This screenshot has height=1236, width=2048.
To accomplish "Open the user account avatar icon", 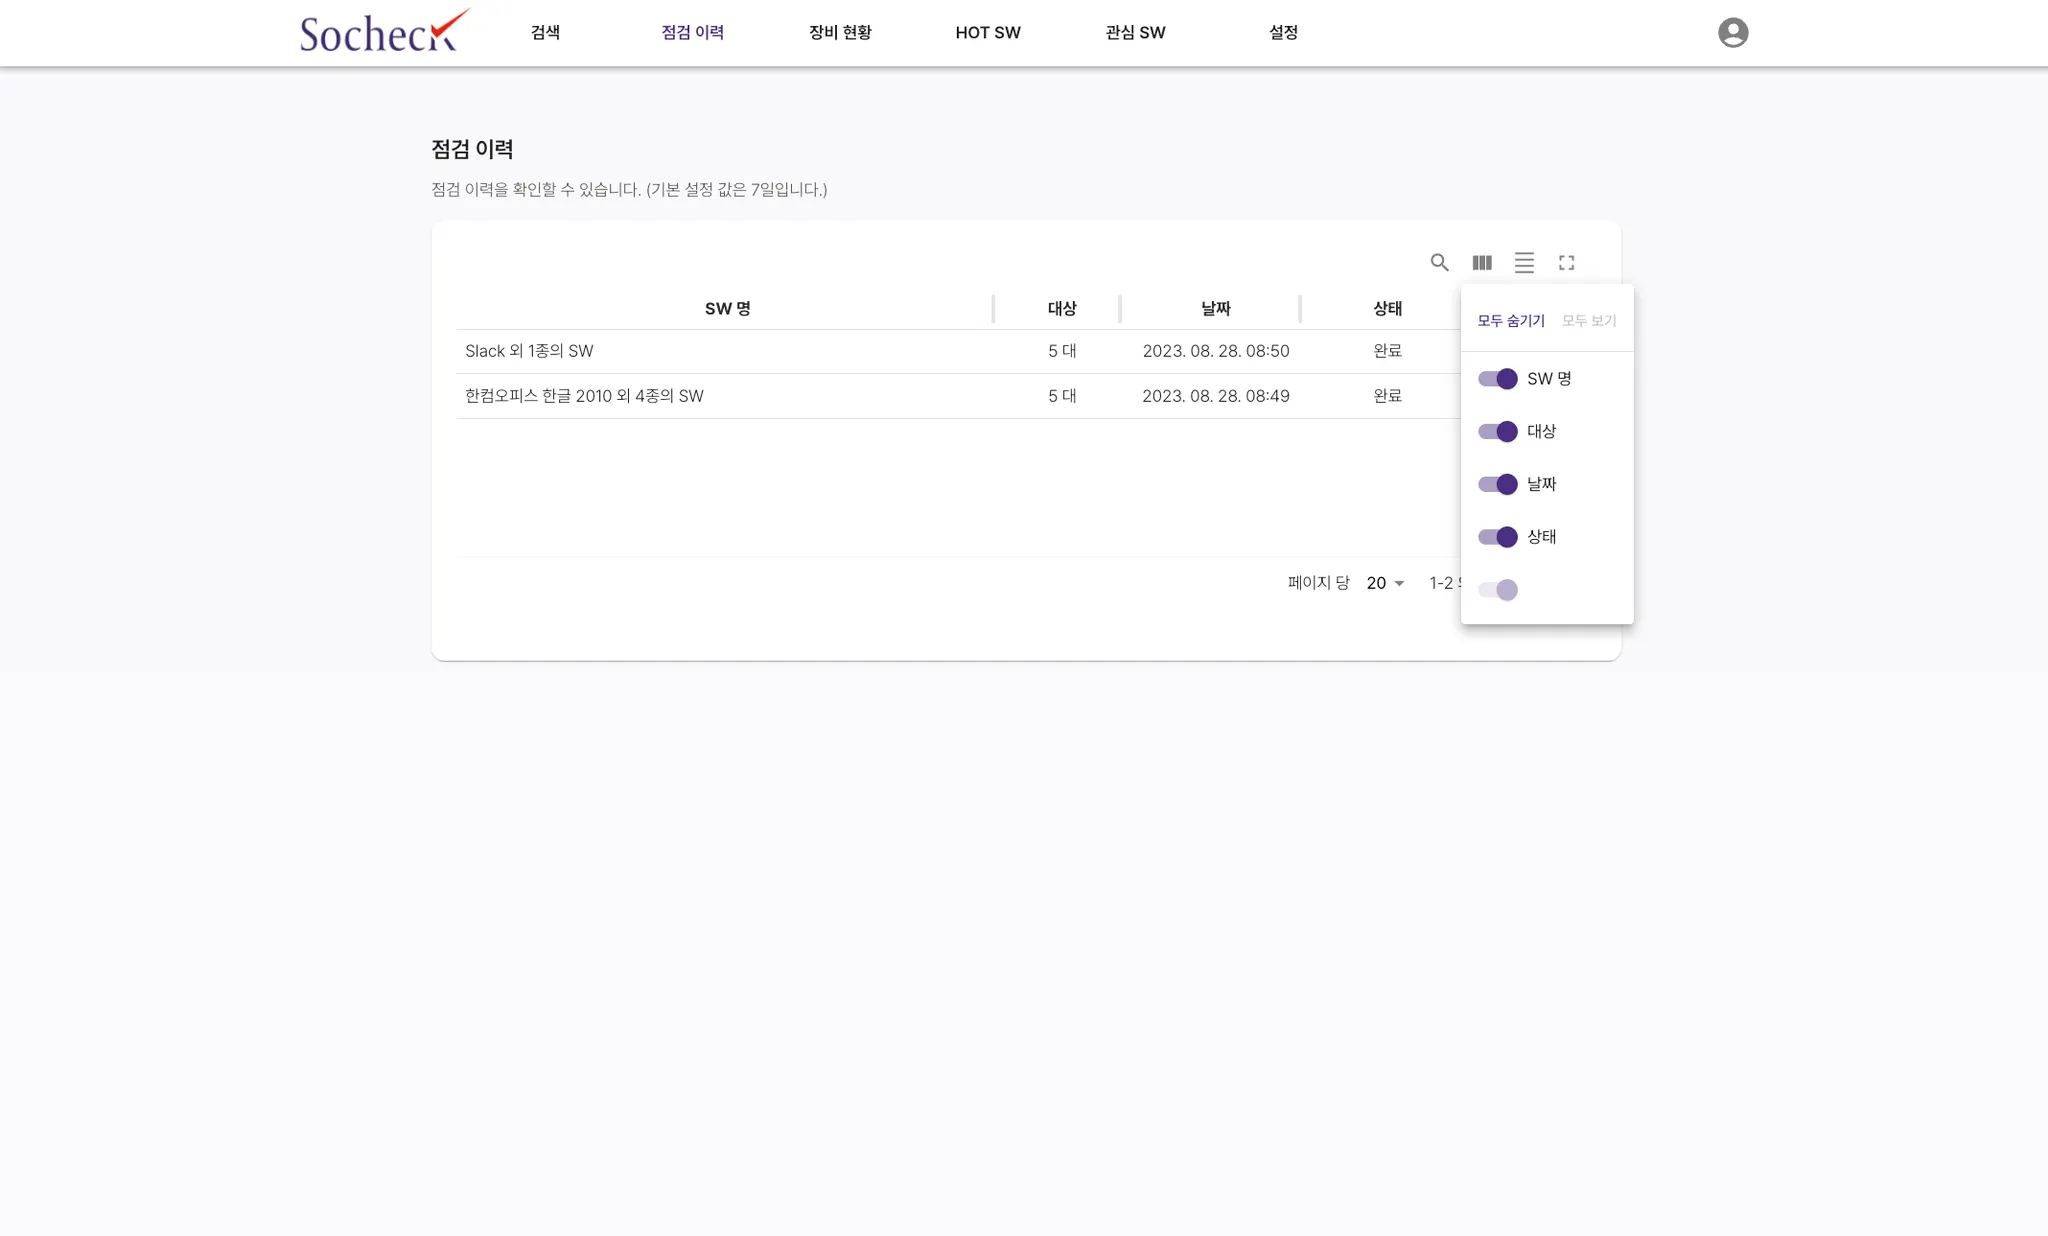I will [1732, 33].
